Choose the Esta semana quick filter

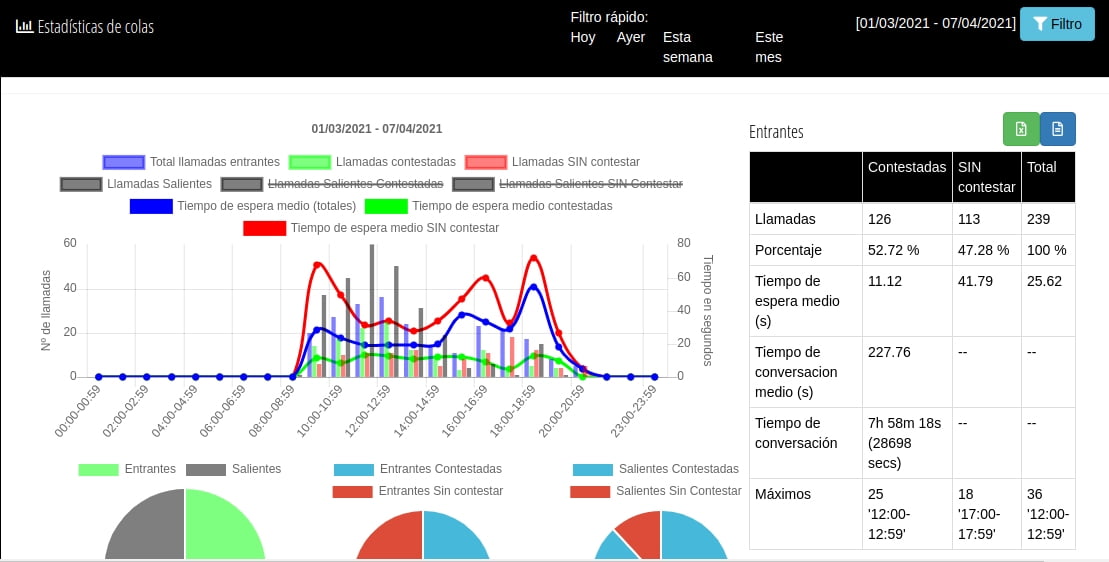pyautogui.click(x=683, y=47)
